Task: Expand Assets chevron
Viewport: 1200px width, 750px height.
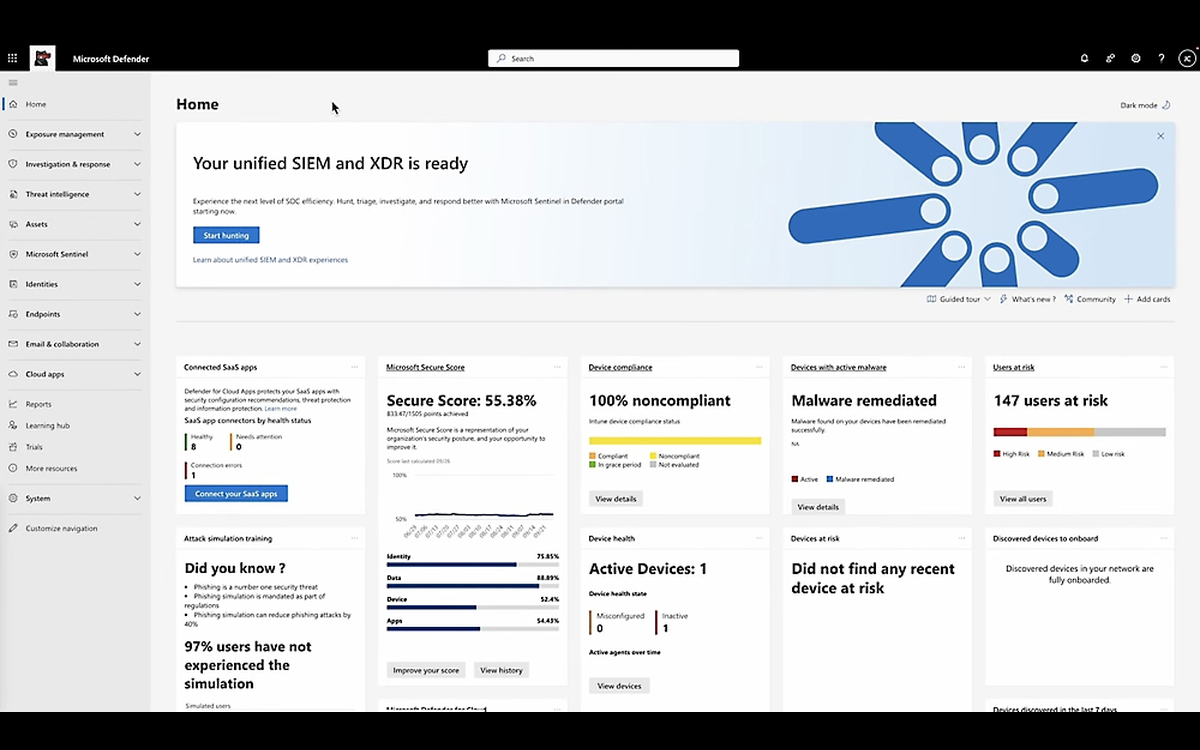Action: click(137, 224)
